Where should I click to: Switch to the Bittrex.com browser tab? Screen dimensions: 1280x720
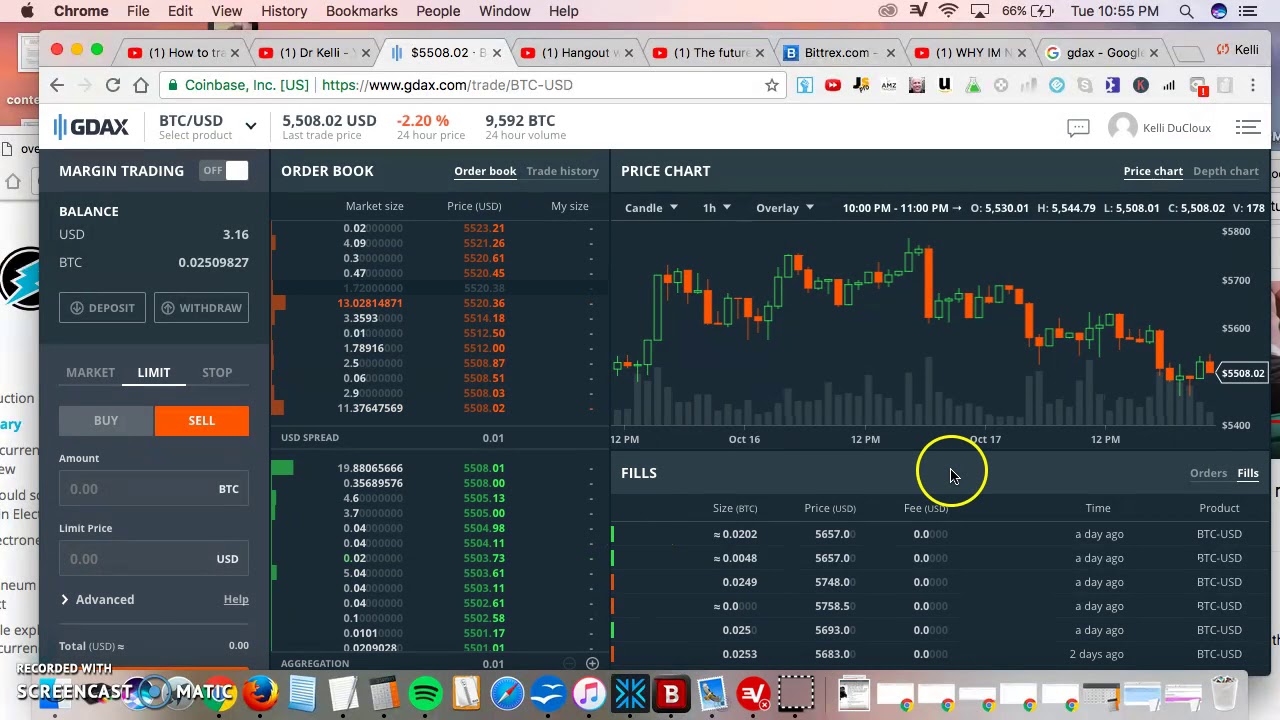coord(837,52)
